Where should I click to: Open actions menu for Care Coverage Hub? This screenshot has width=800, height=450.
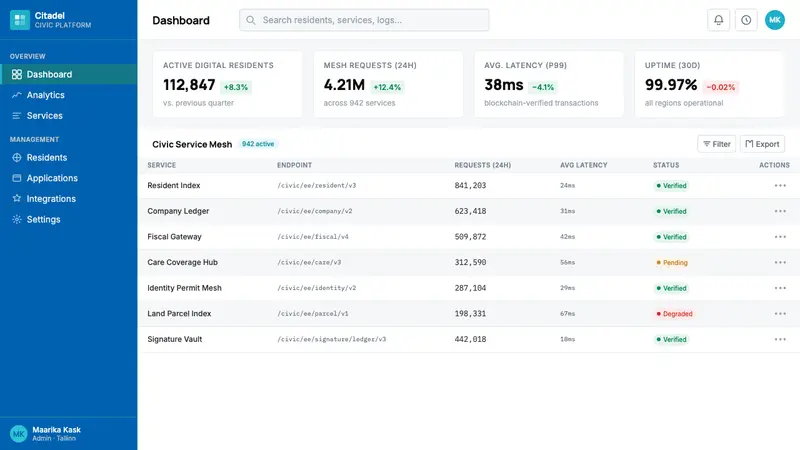780,262
